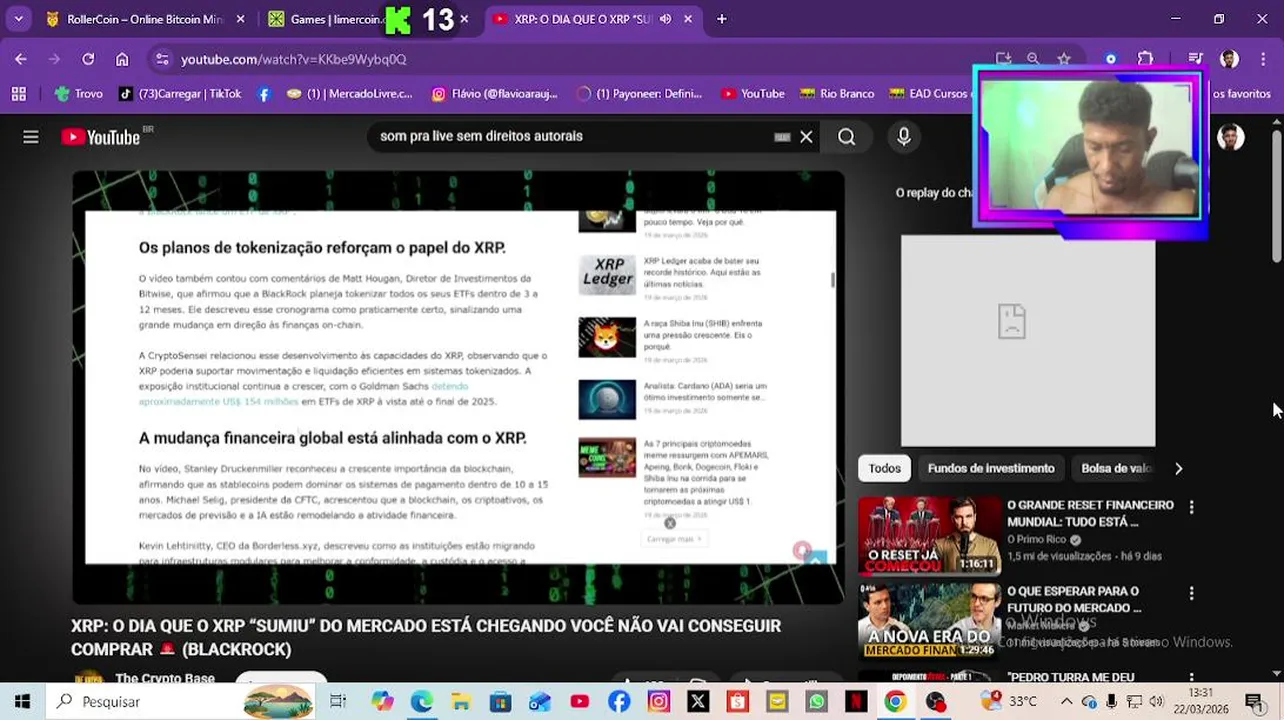The height and width of the screenshot is (720, 1284).
Task: Bookmark this page with the star icon
Action: [1064, 59]
